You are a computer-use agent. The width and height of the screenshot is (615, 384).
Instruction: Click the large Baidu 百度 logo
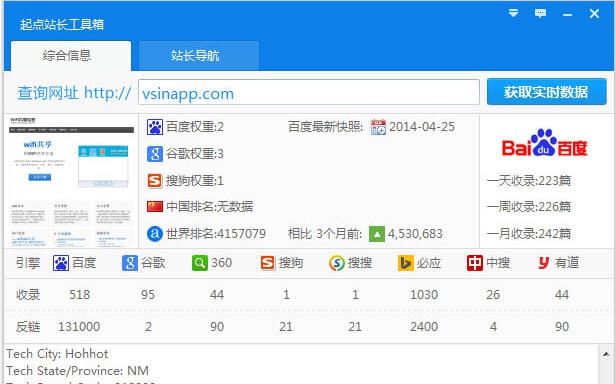(545, 143)
